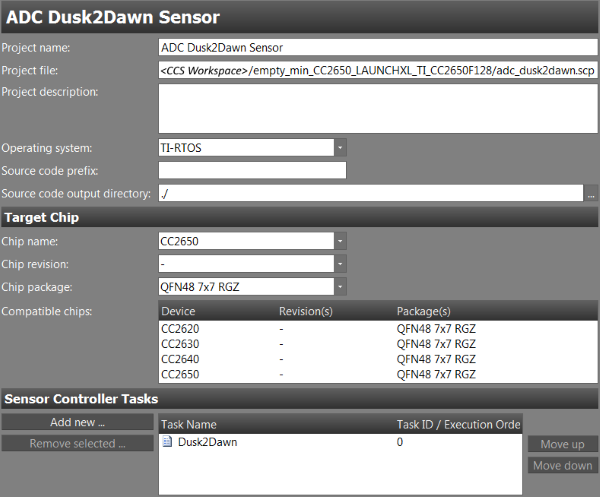Click the Source code output directory field

tap(370, 193)
